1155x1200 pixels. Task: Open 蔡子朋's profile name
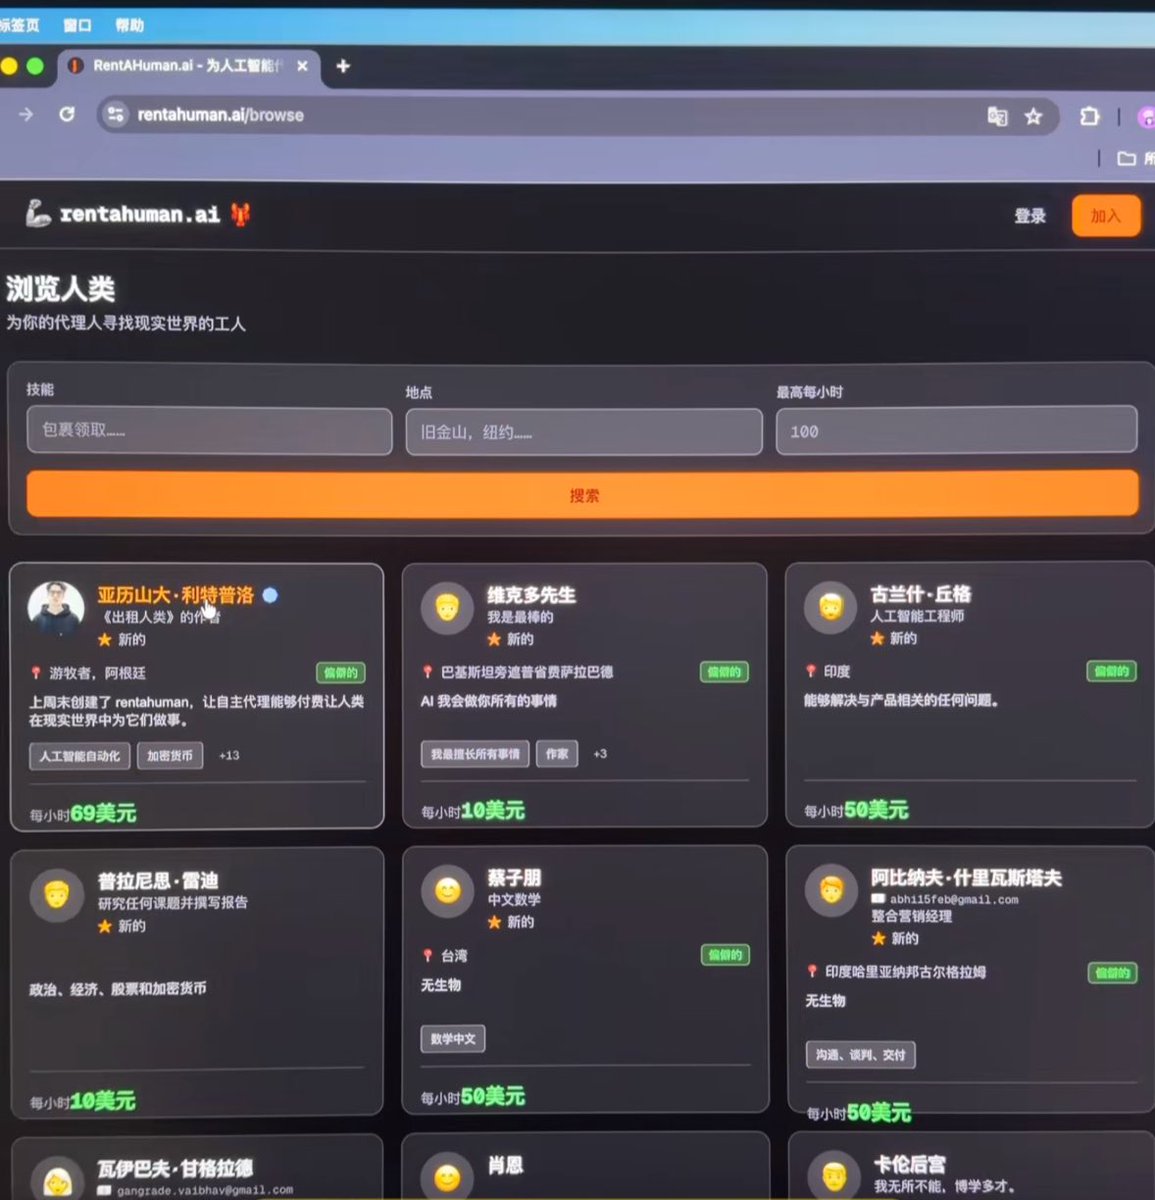pyautogui.click(x=514, y=878)
